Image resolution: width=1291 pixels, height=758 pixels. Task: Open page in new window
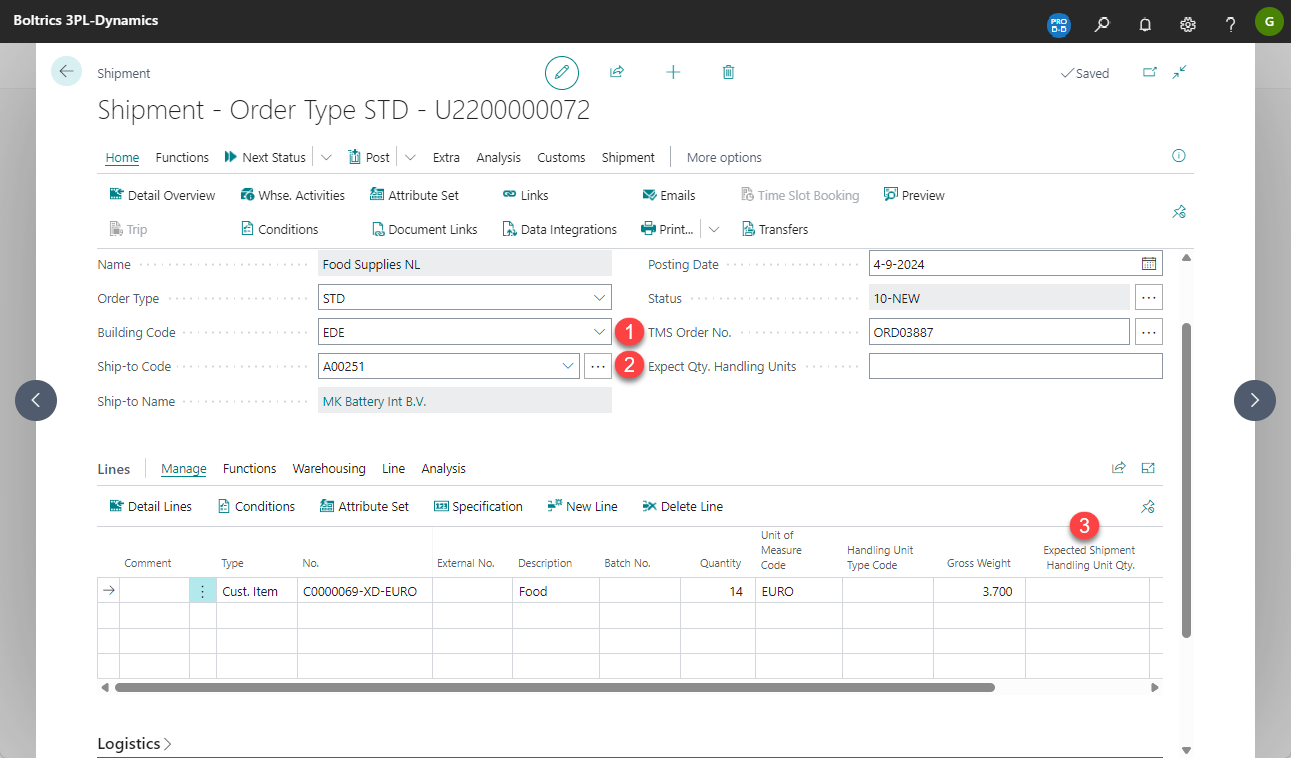[1150, 72]
